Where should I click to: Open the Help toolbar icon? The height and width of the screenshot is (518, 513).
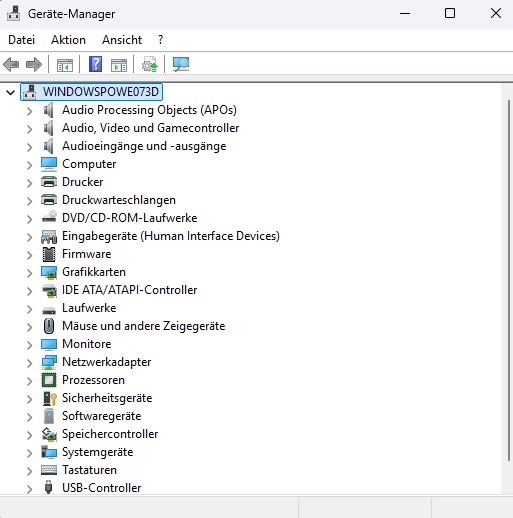(x=95, y=64)
